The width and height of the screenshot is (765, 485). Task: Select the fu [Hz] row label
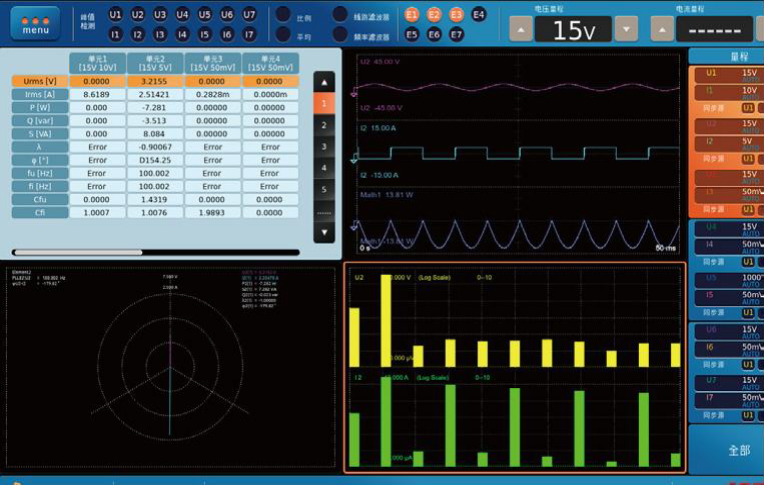click(x=40, y=173)
